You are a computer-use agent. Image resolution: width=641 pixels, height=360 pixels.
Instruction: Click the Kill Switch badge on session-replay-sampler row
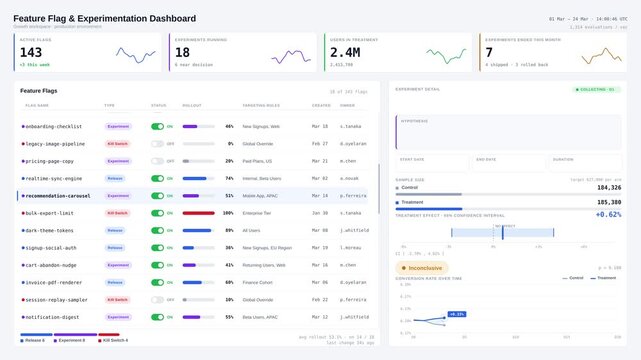[118, 300]
